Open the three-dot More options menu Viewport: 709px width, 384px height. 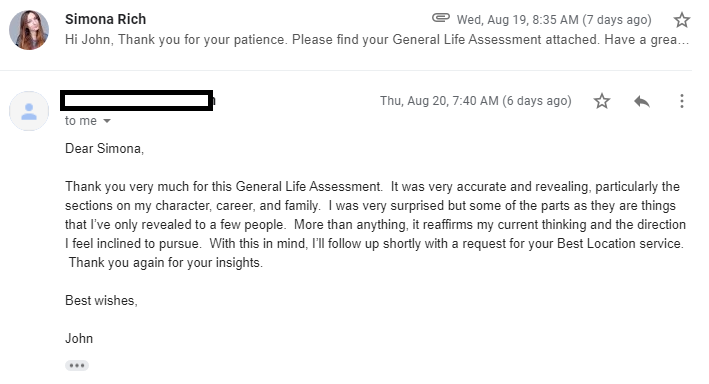point(681,101)
